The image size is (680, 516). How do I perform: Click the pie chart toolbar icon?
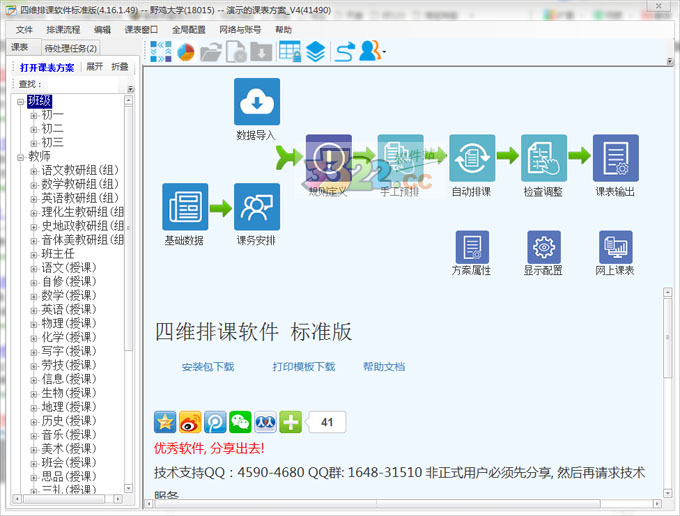(186, 52)
